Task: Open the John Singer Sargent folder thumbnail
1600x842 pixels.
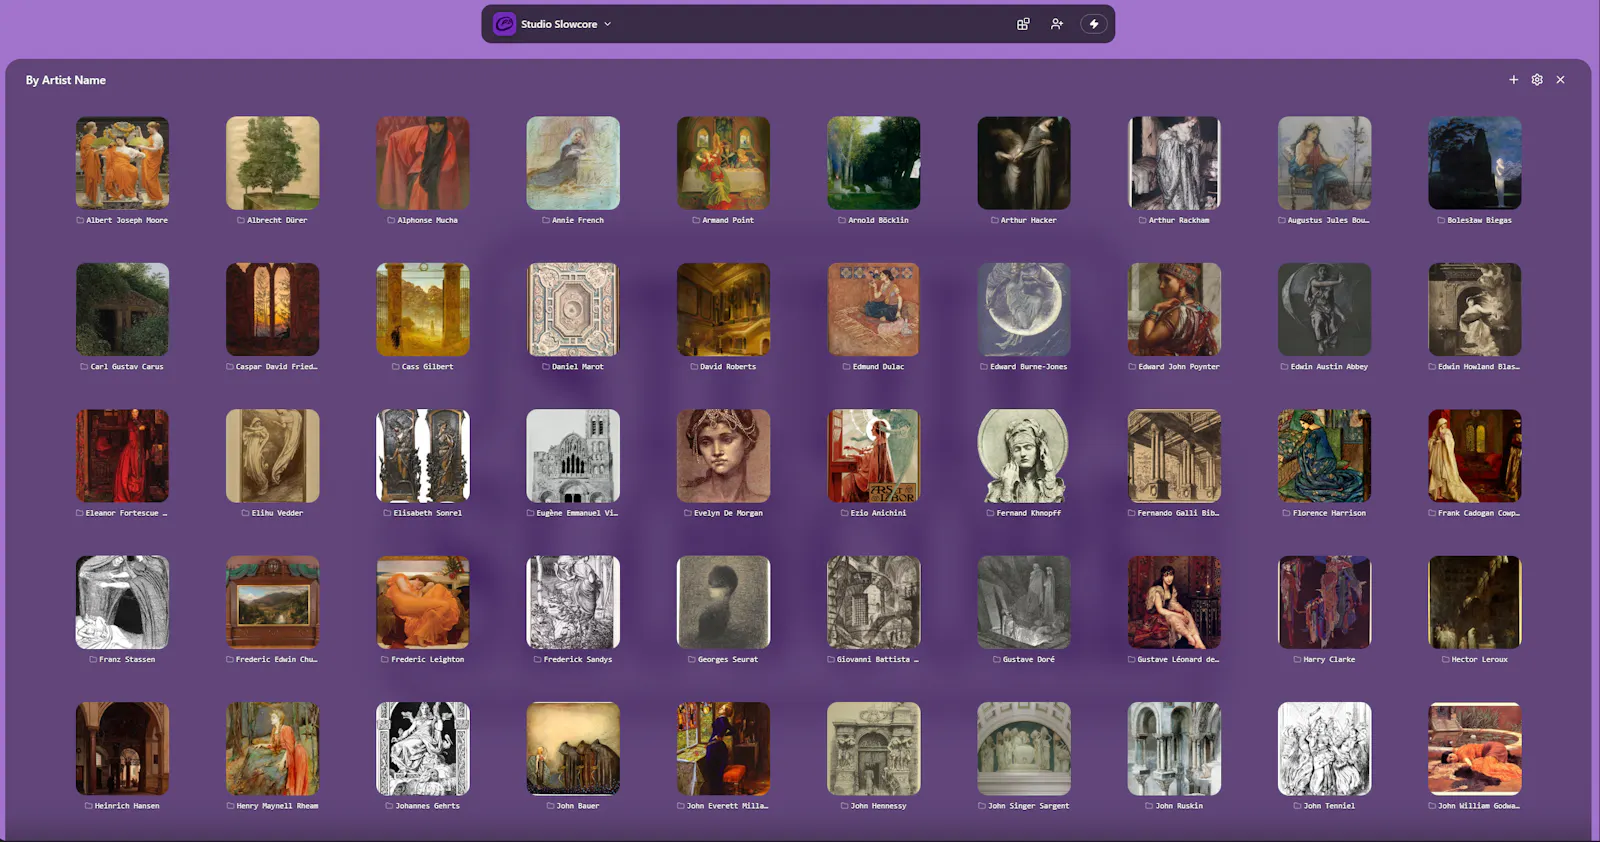Action: 1024,749
